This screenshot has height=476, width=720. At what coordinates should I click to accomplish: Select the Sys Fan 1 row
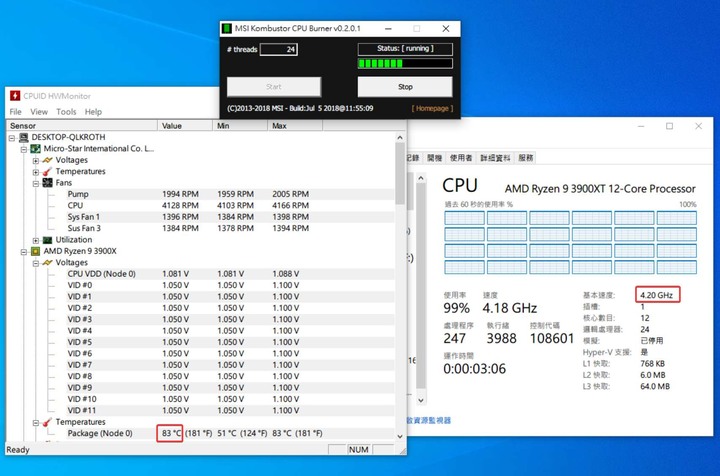[x=230, y=217]
